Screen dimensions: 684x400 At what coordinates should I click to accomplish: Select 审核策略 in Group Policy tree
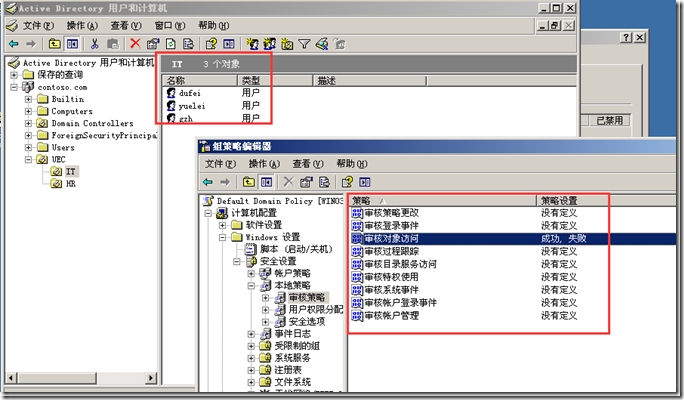point(307,297)
